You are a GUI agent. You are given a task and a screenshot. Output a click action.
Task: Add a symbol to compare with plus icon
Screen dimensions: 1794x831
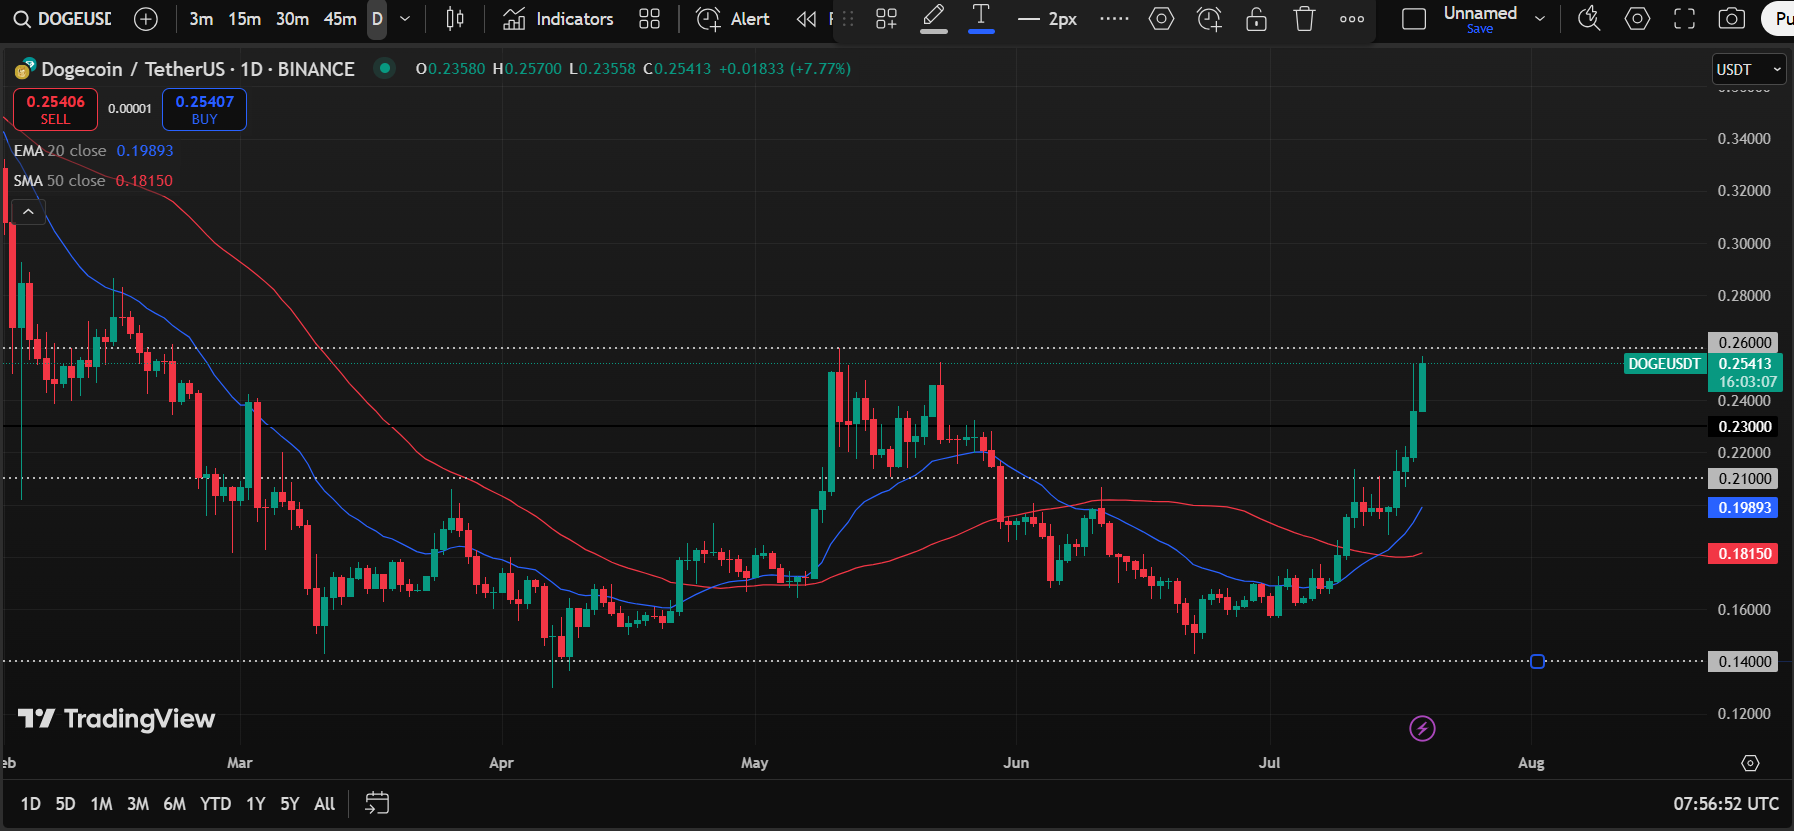pos(146,19)
